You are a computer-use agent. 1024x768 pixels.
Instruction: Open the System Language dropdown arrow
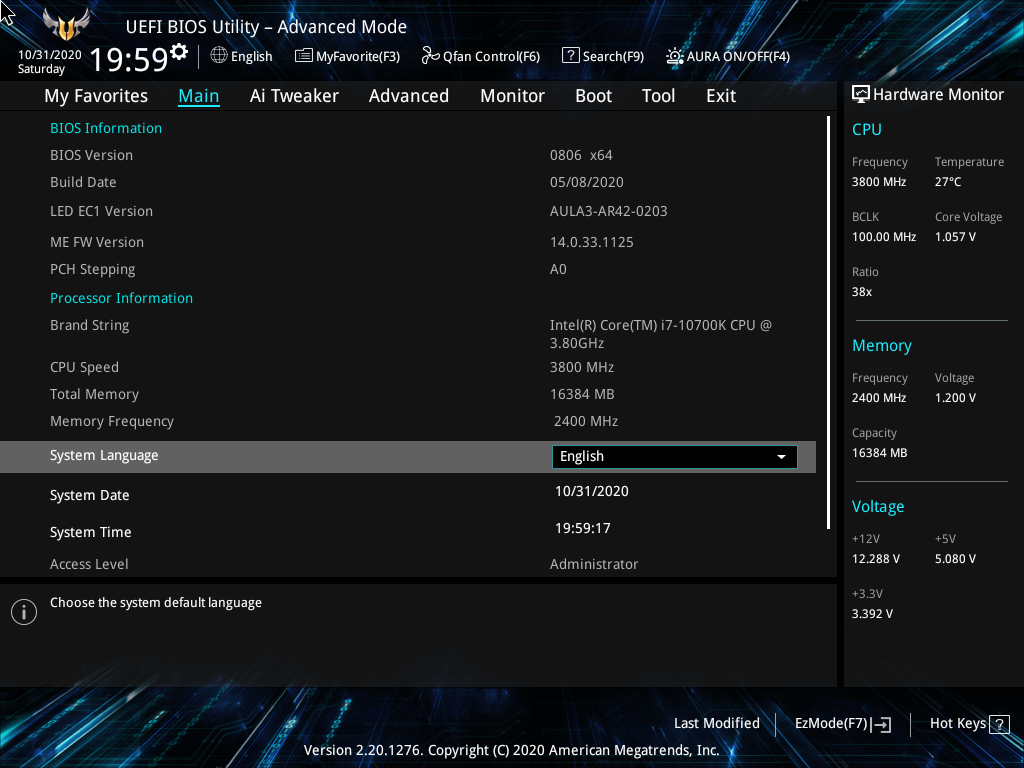point(781,457)
